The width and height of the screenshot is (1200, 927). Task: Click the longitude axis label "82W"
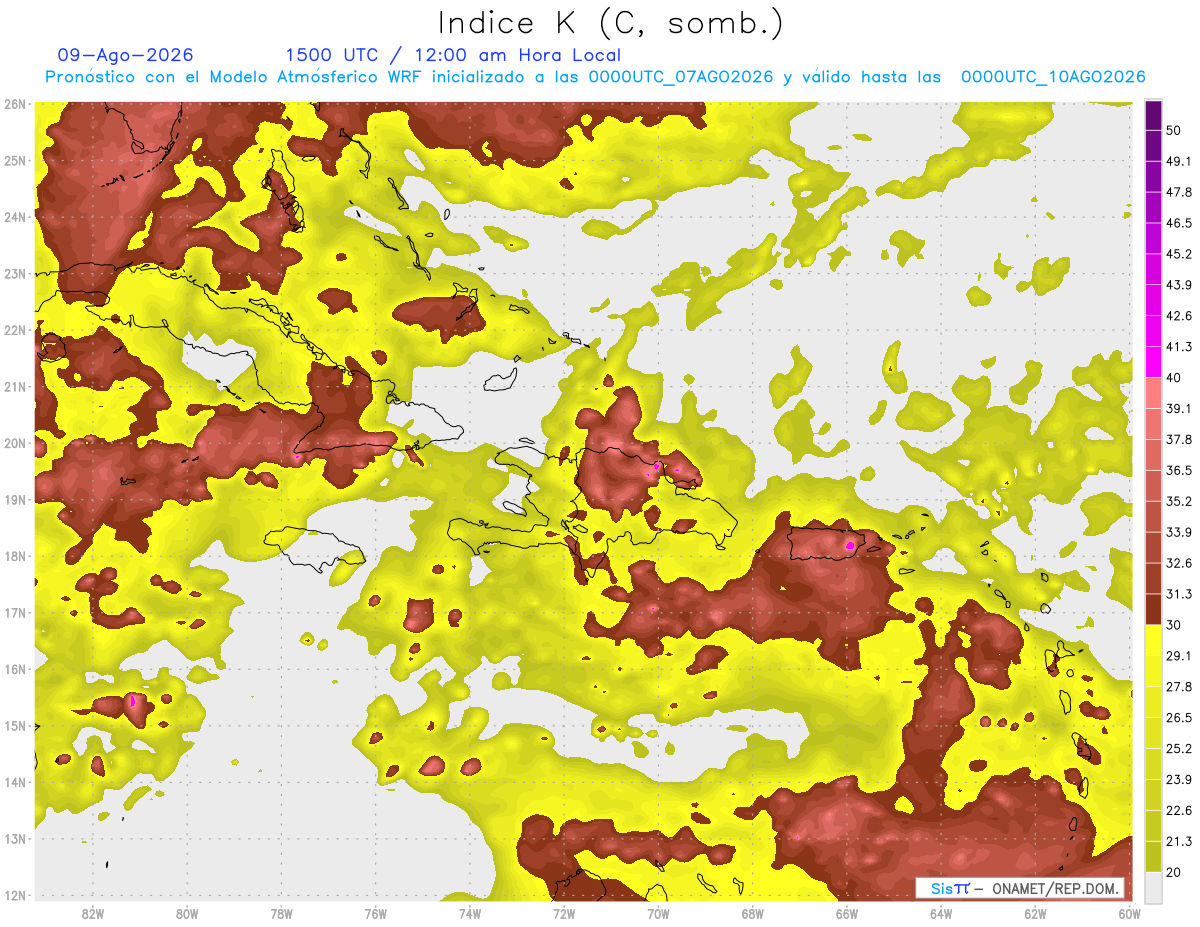click(93, 914)
